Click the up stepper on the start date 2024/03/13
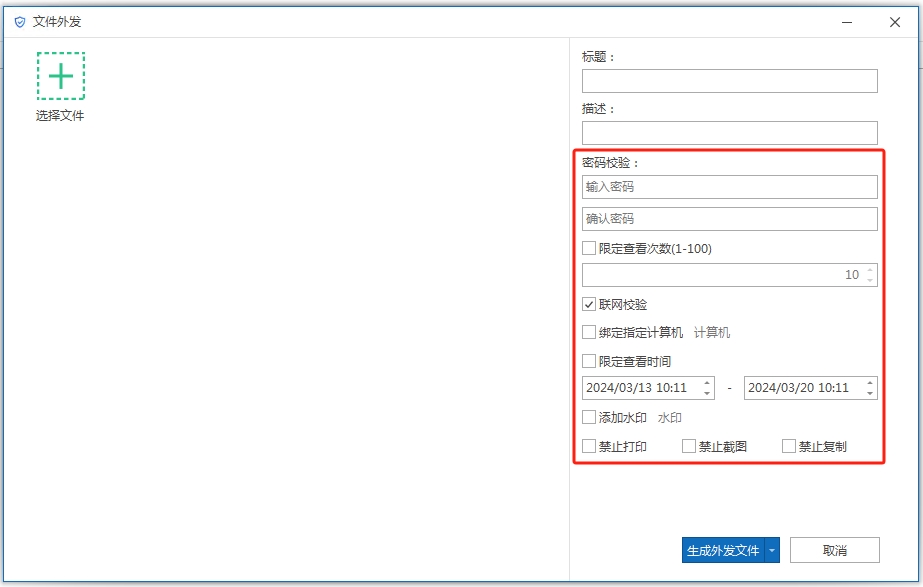 click(707, 383)
